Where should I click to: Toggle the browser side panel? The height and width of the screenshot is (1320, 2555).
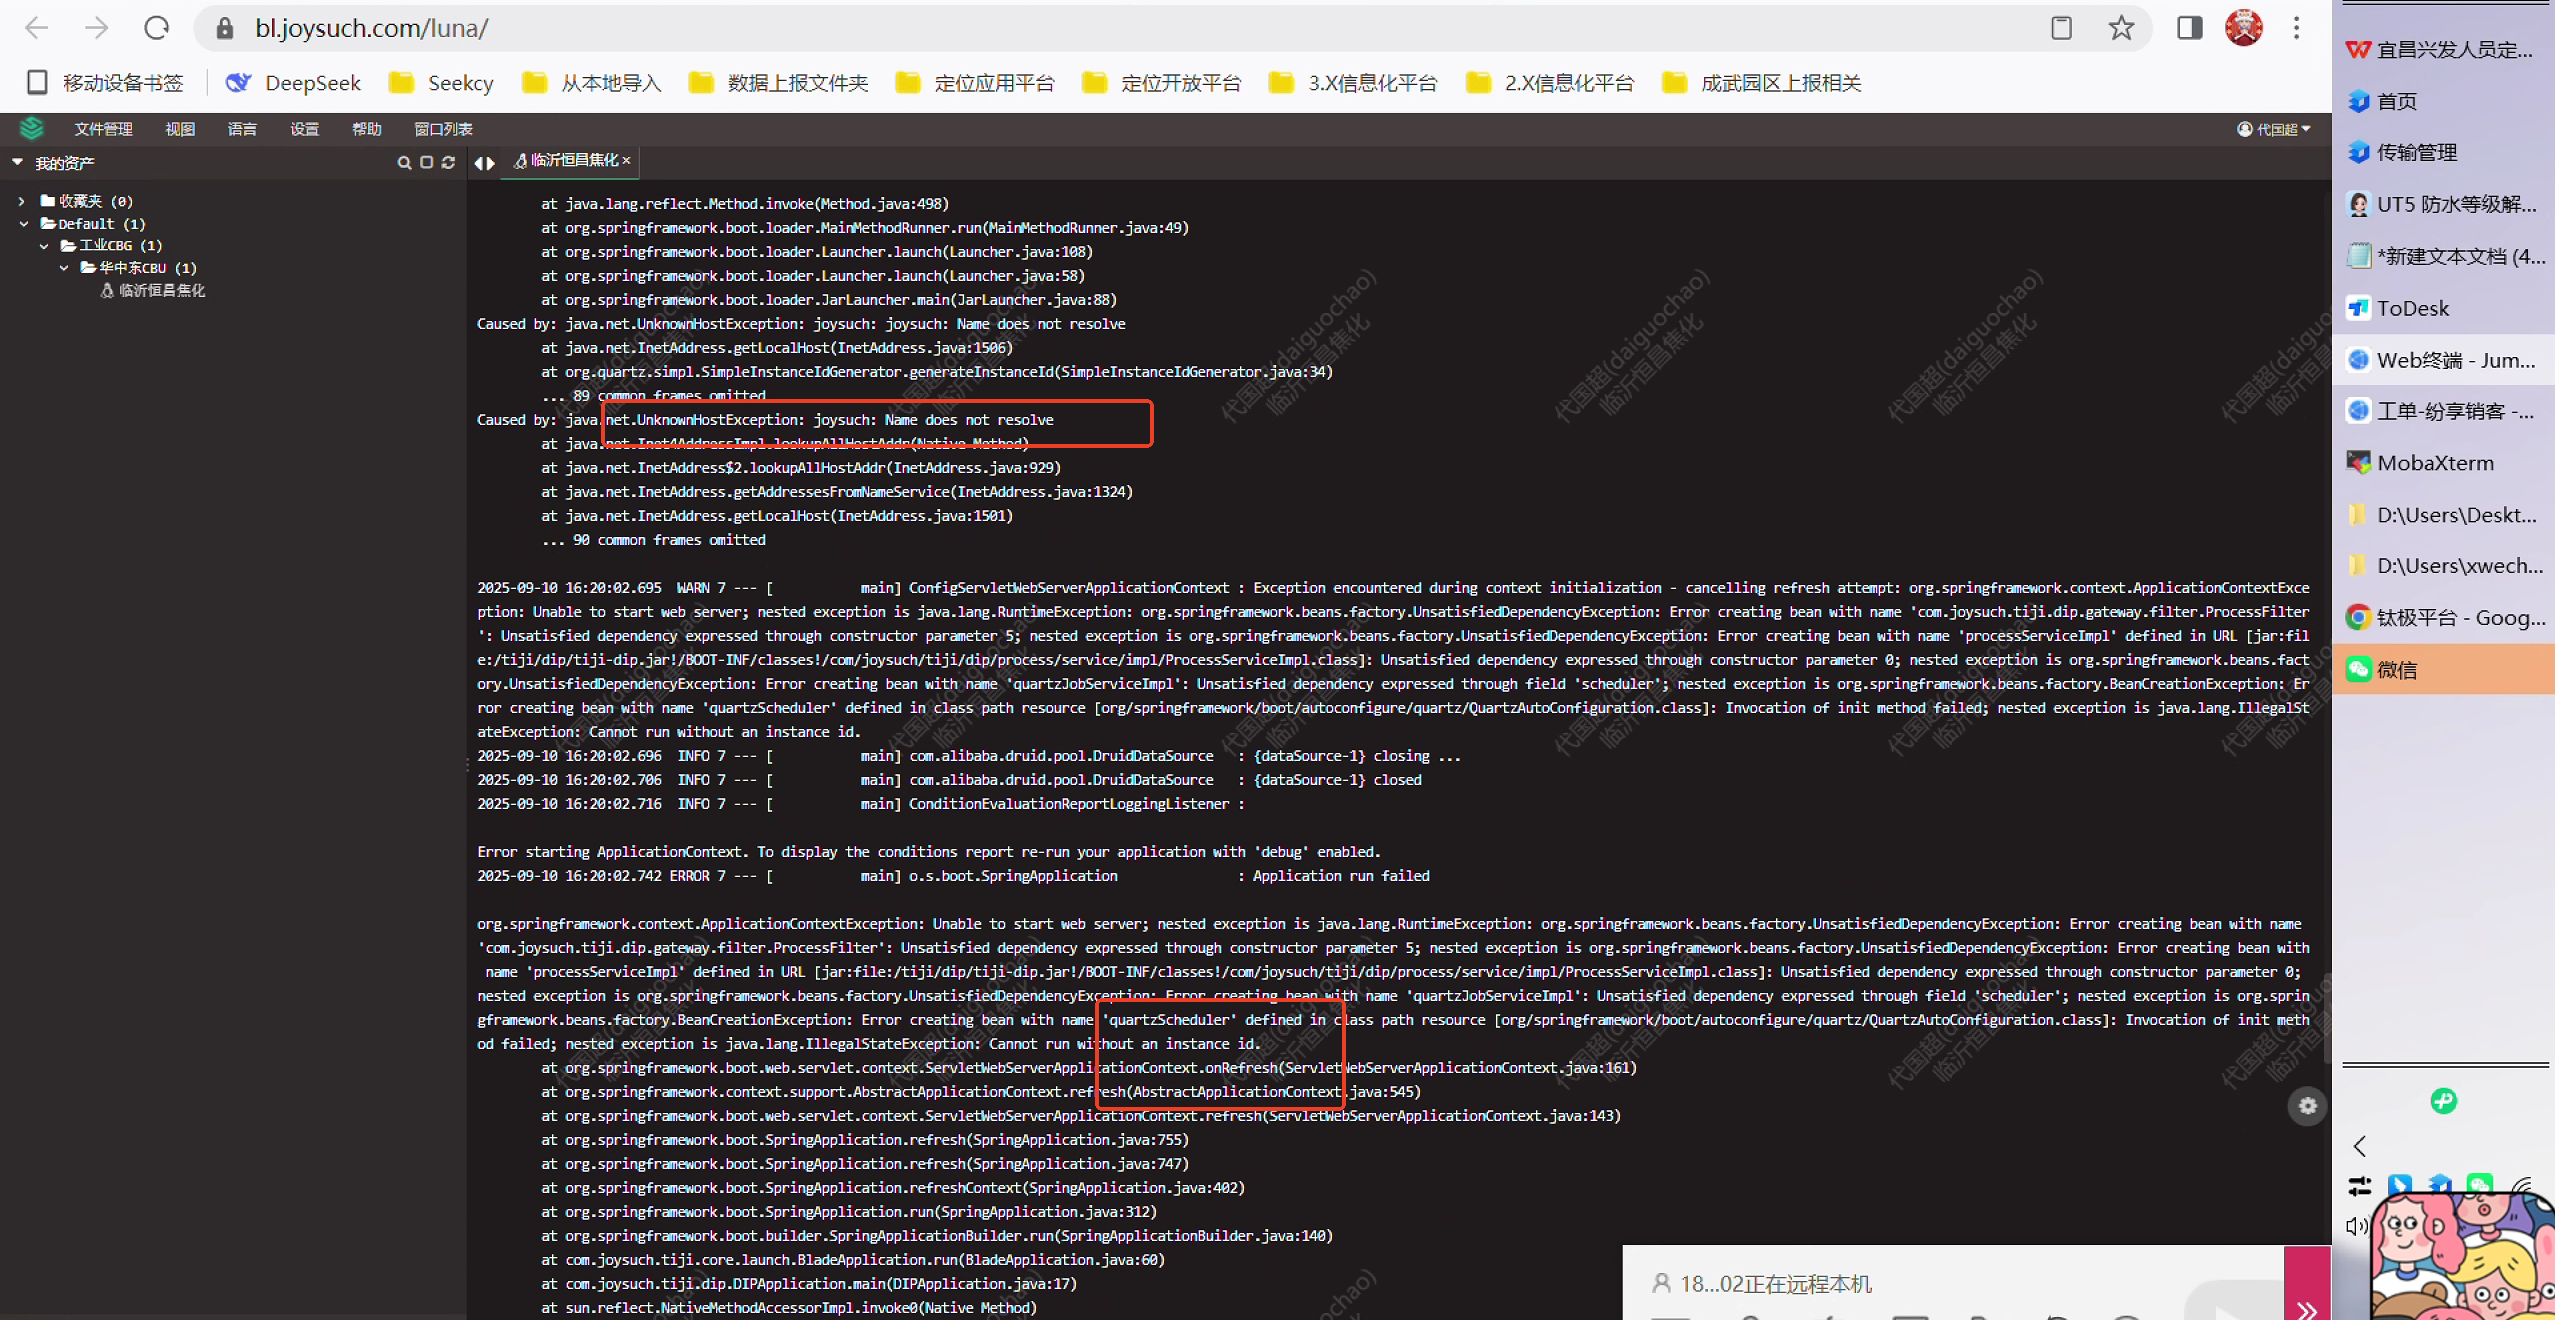pyautogui.click(x=2189, y=28)
